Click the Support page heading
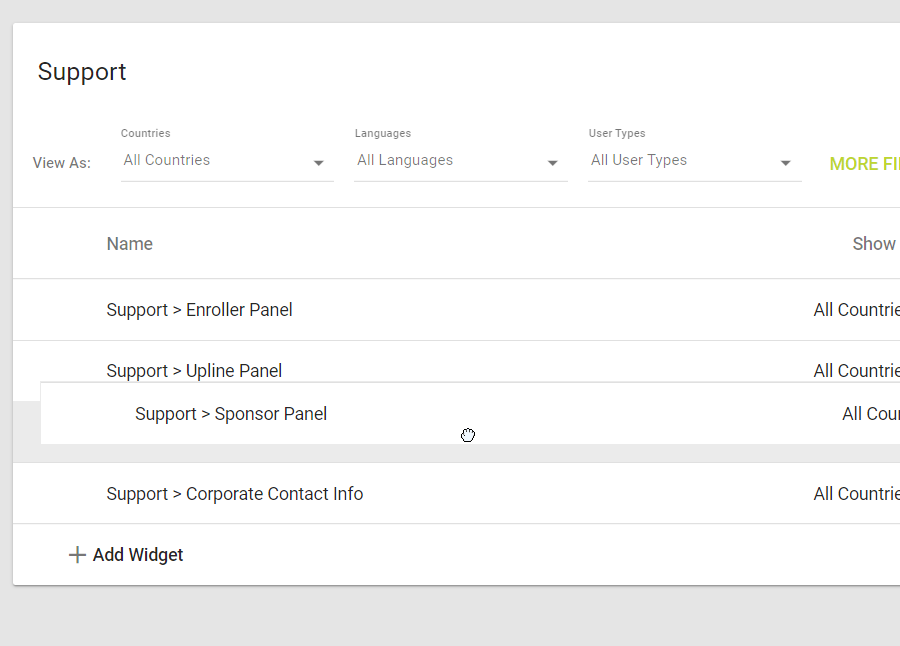Image resolution: width=900 pixels, height=646 pixels. (x=82, y=72)
